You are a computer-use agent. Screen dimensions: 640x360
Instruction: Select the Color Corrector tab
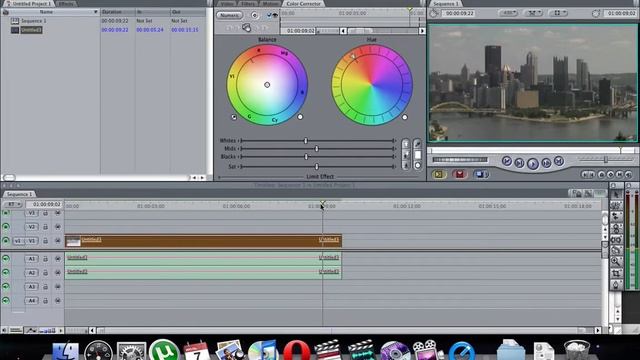click(x=303, y=4)
